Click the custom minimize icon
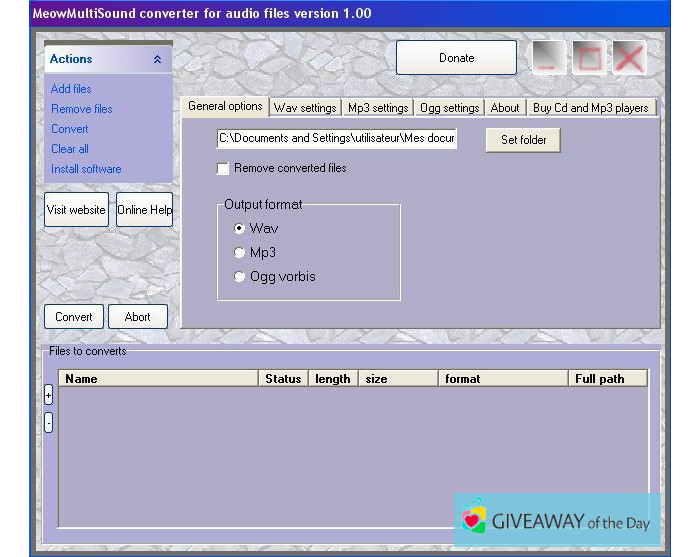 click(548, 58)
